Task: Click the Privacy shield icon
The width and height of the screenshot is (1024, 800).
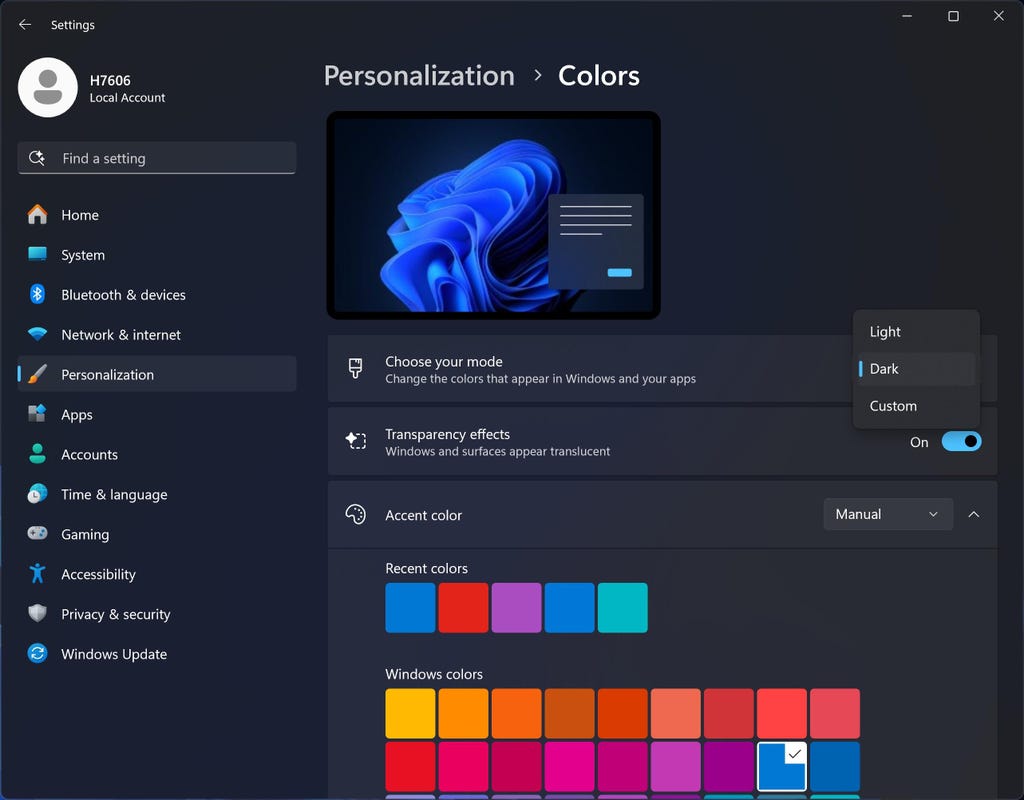Action: pos(37,613)
